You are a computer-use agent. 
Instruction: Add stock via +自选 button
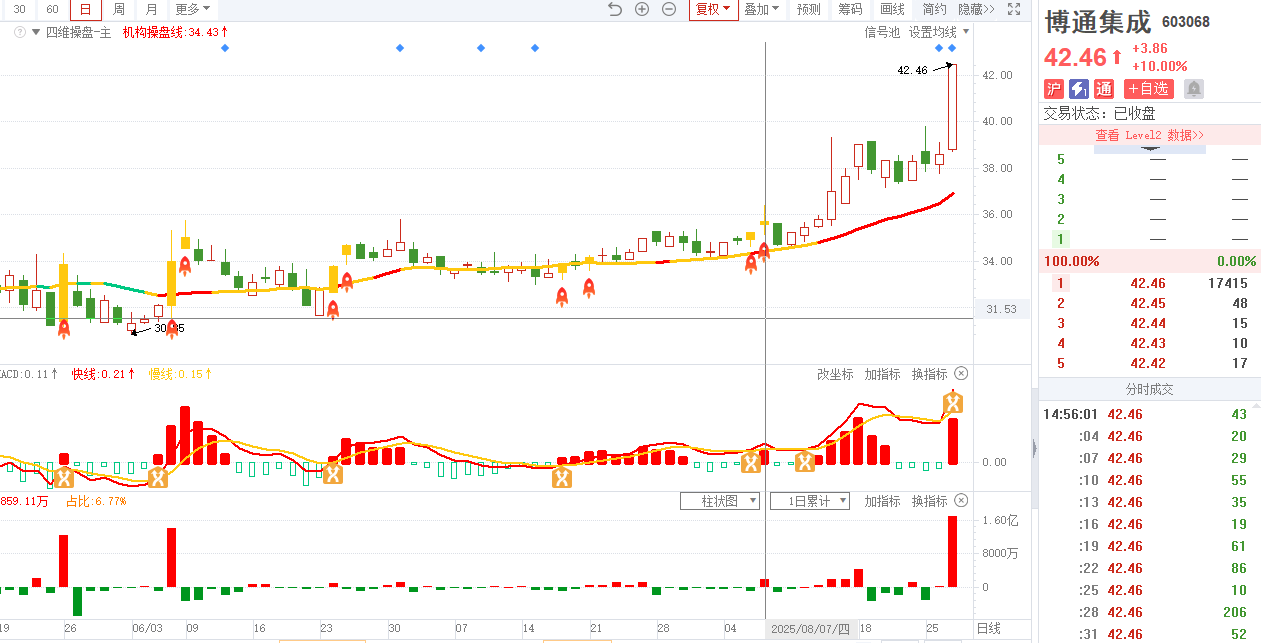(x=1148, y=89)
